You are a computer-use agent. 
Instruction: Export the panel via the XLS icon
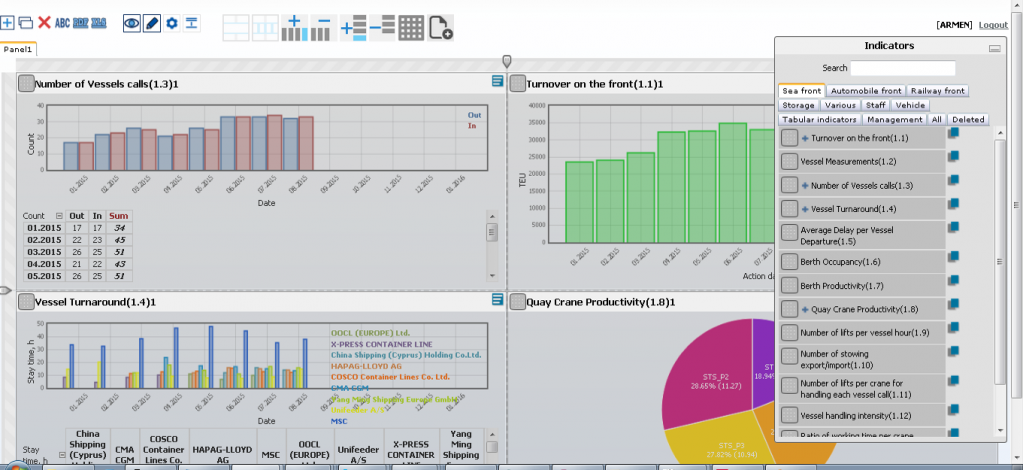click(99, 23)
